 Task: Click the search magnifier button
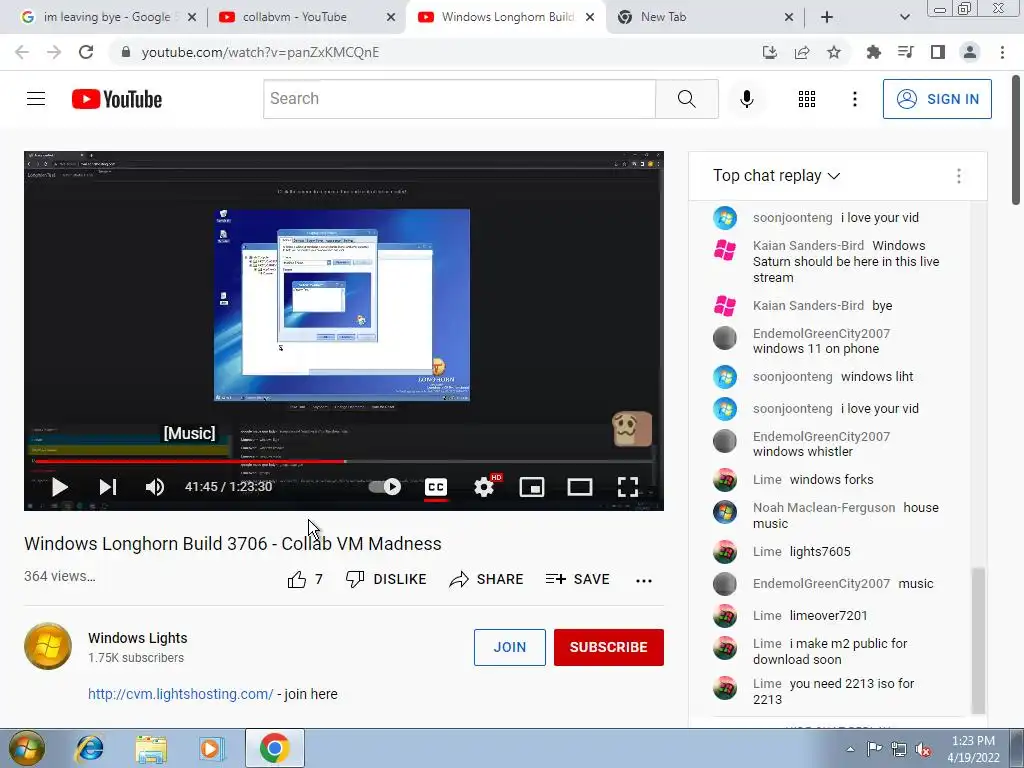tap(686, 99)
